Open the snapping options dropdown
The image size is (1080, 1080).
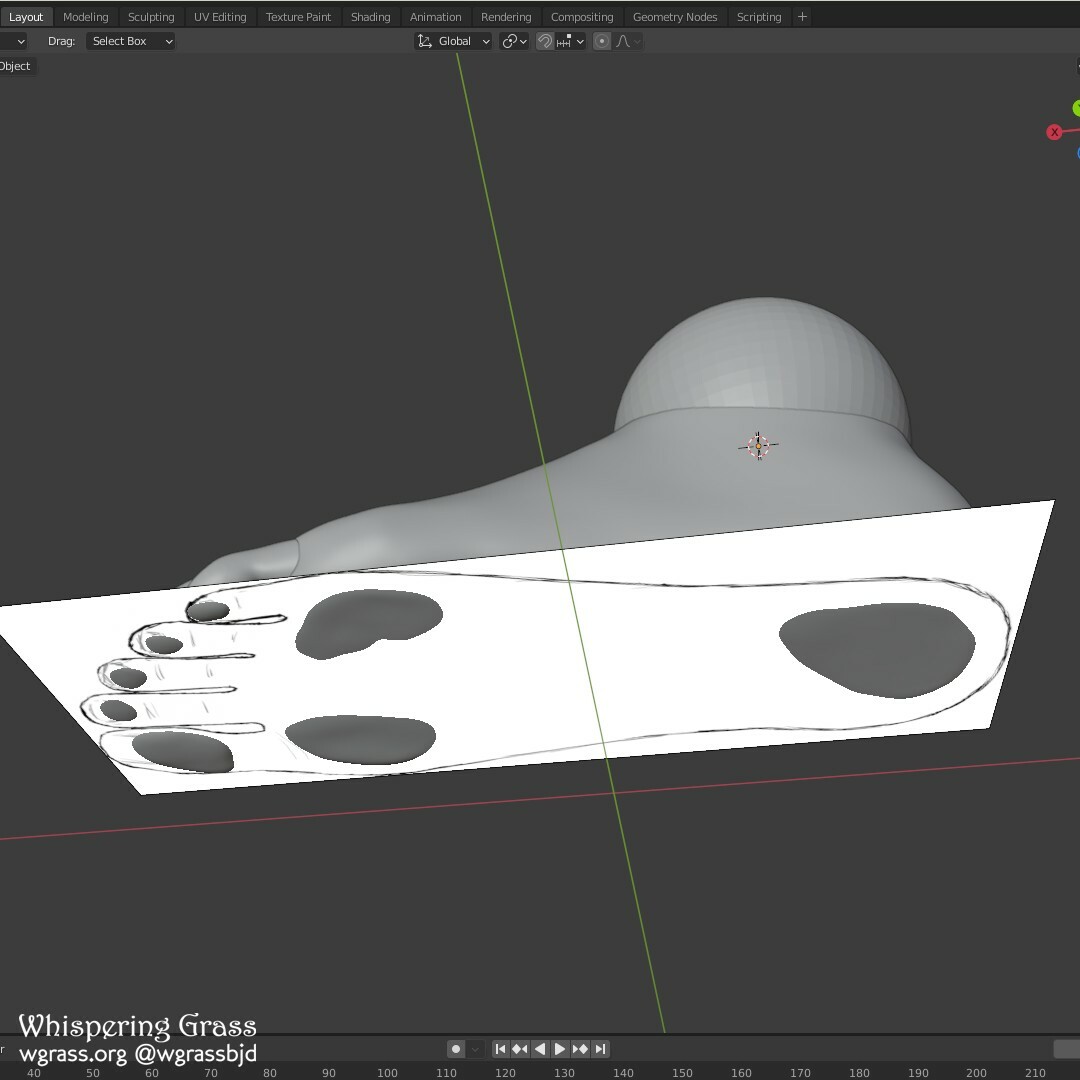[x=570, y=41]
